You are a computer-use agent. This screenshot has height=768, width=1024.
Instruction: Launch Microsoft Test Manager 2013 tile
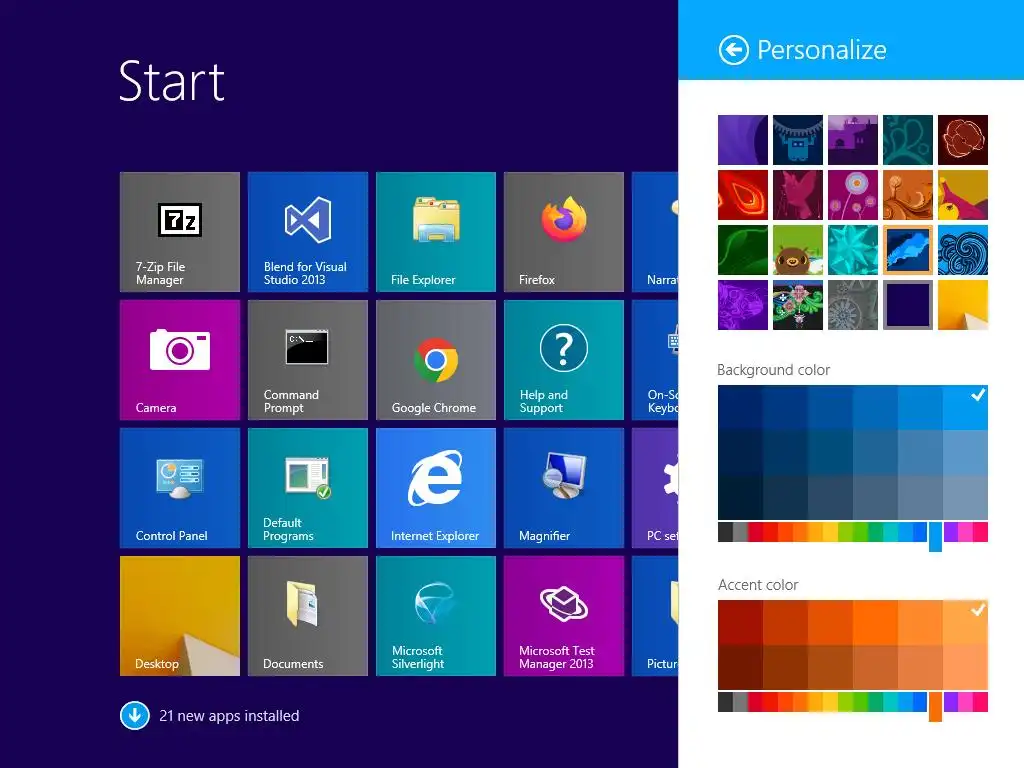click(x=564, y=616)
